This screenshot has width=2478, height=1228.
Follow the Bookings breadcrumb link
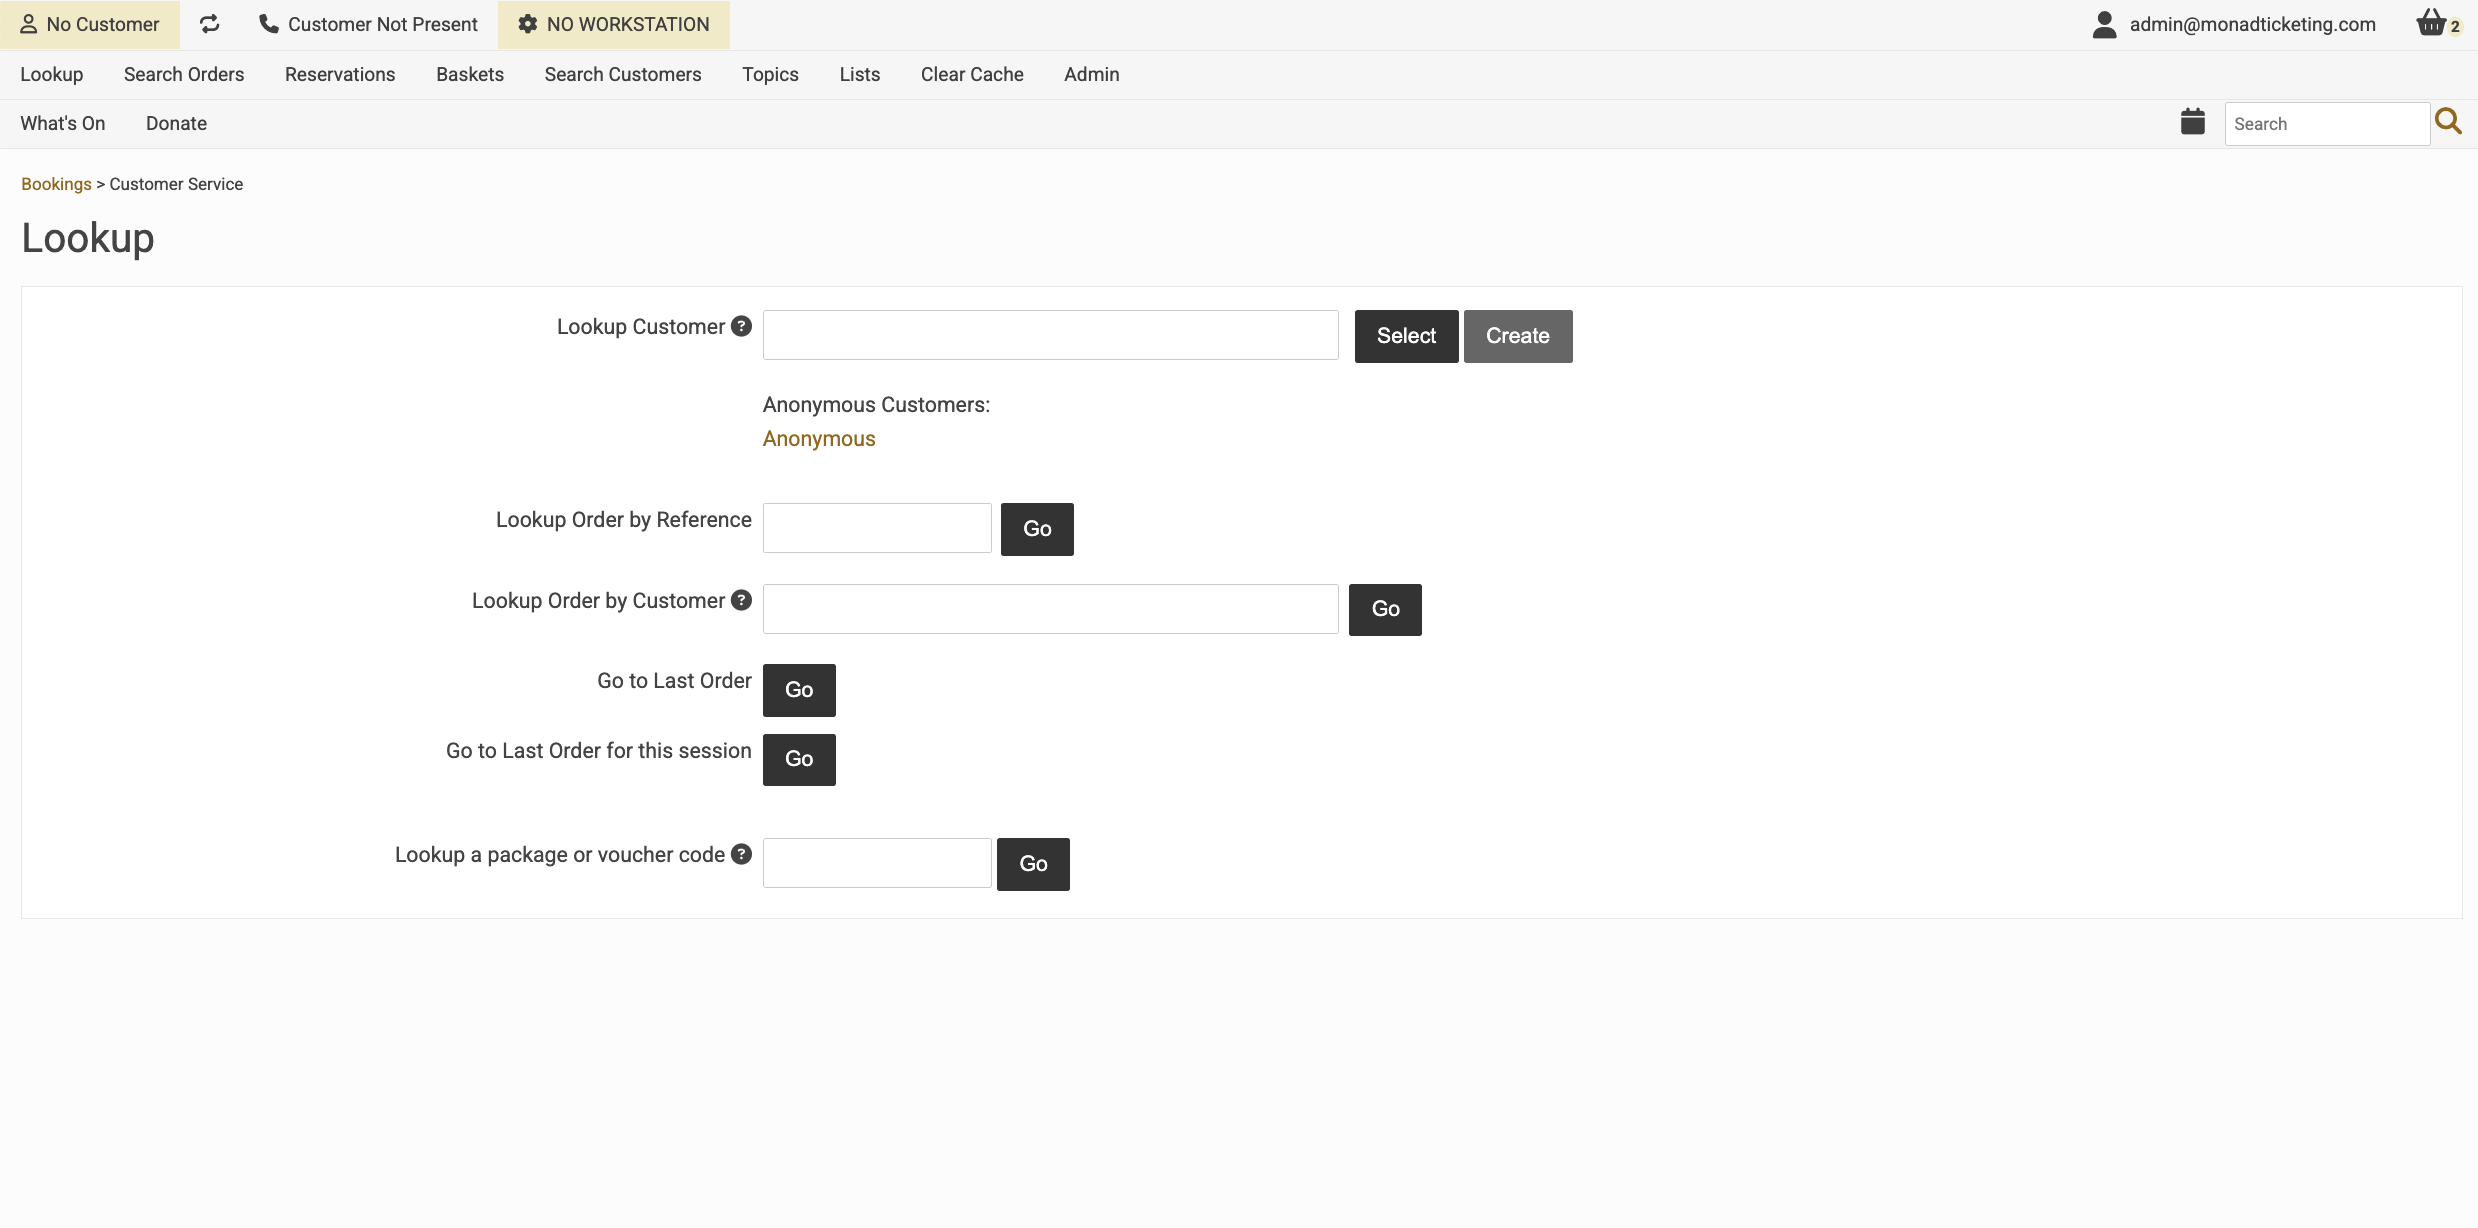click(x=55, y=184)
